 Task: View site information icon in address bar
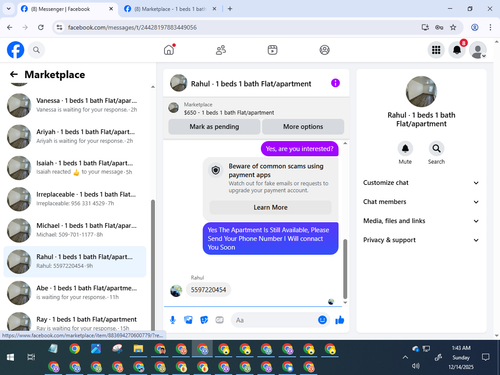coord(59,27)
